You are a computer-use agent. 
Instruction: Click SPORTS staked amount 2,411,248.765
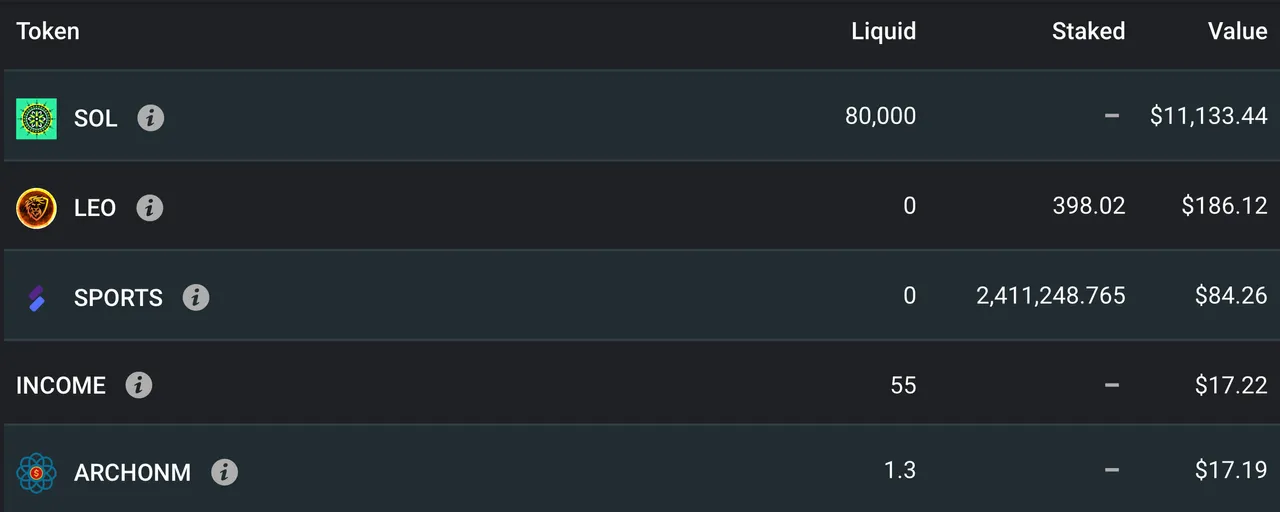pos(1051,296)
